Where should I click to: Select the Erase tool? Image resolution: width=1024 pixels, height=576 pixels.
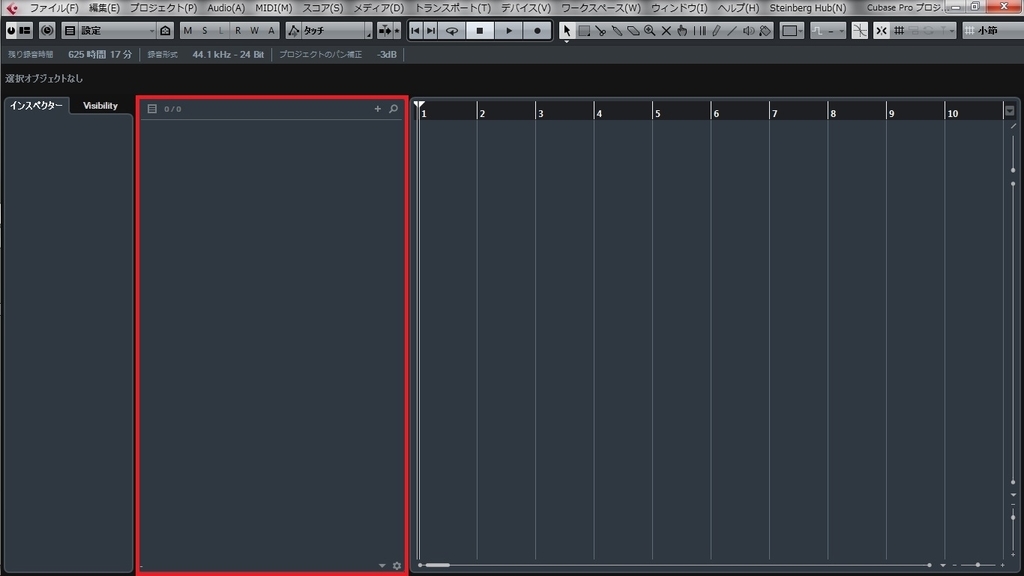pos(633,31)
